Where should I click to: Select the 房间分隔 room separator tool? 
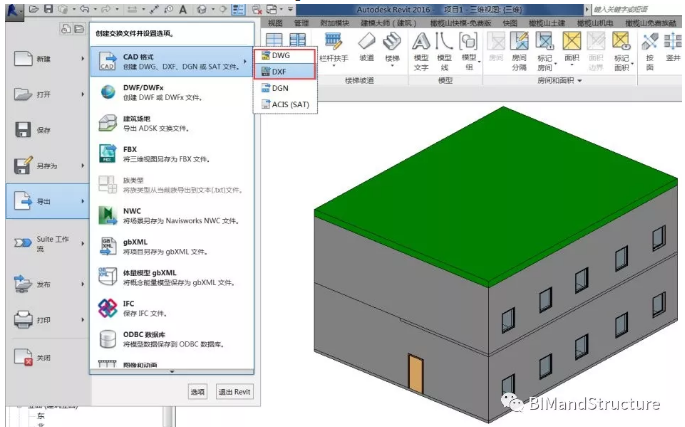coord(519,52)
